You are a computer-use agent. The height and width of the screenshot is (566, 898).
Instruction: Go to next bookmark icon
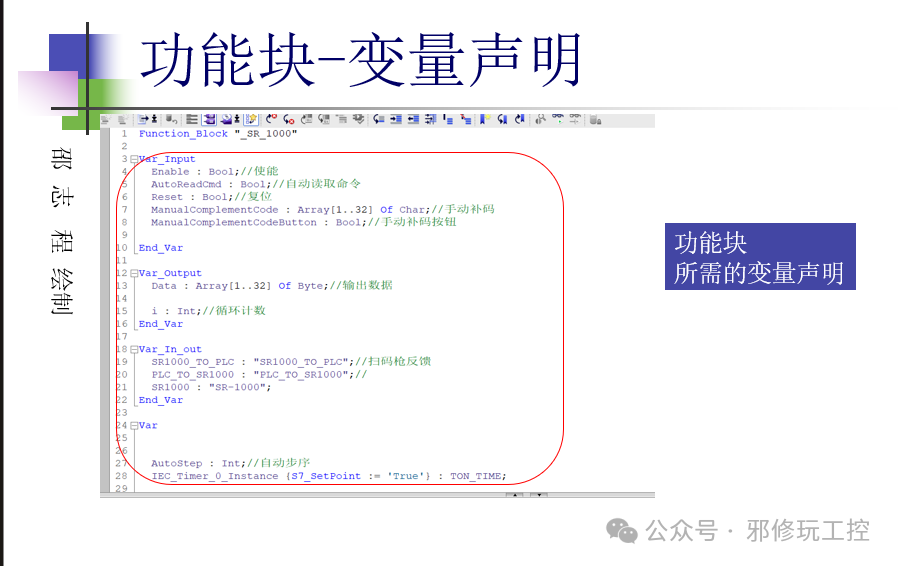pyautogui.click(x=519, y=119)
